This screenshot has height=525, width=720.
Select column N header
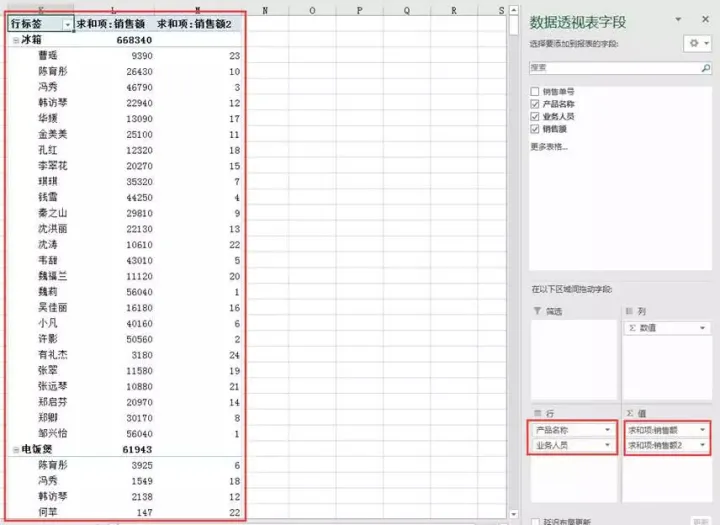point(265,10)
